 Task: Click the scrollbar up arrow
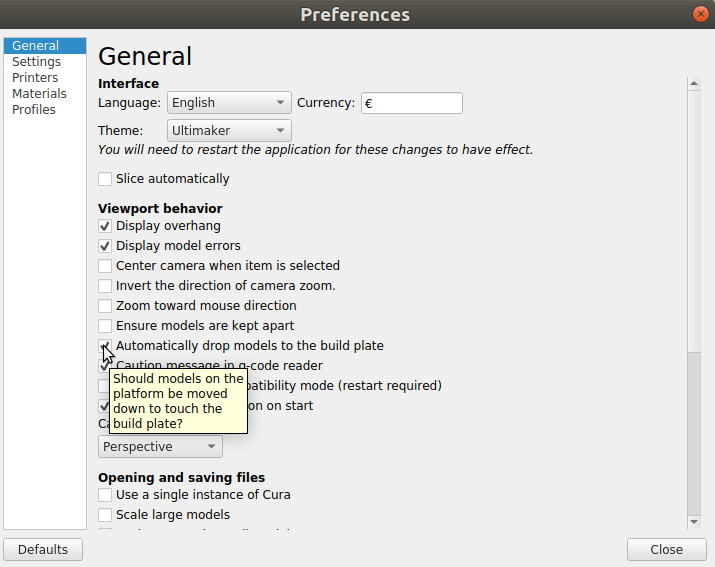[694, 83]
